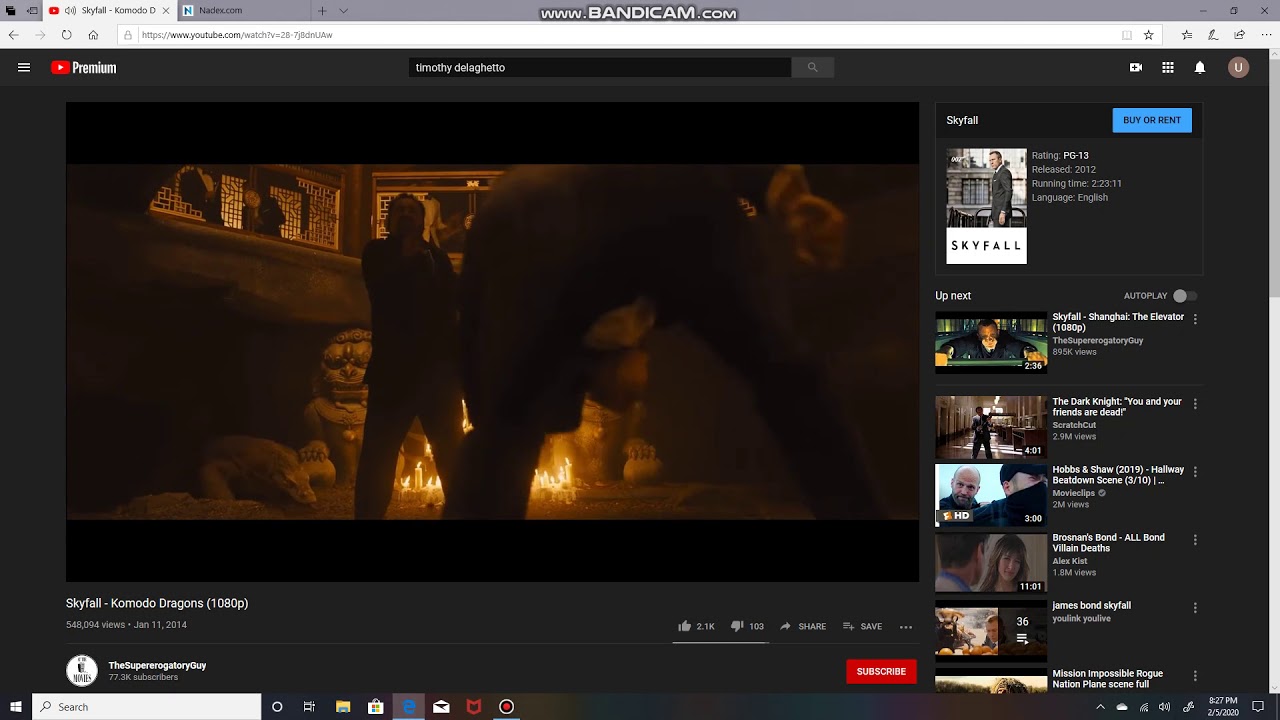Open the create video camera icon
The image size is (1280, 720).
click(1135, 68)
